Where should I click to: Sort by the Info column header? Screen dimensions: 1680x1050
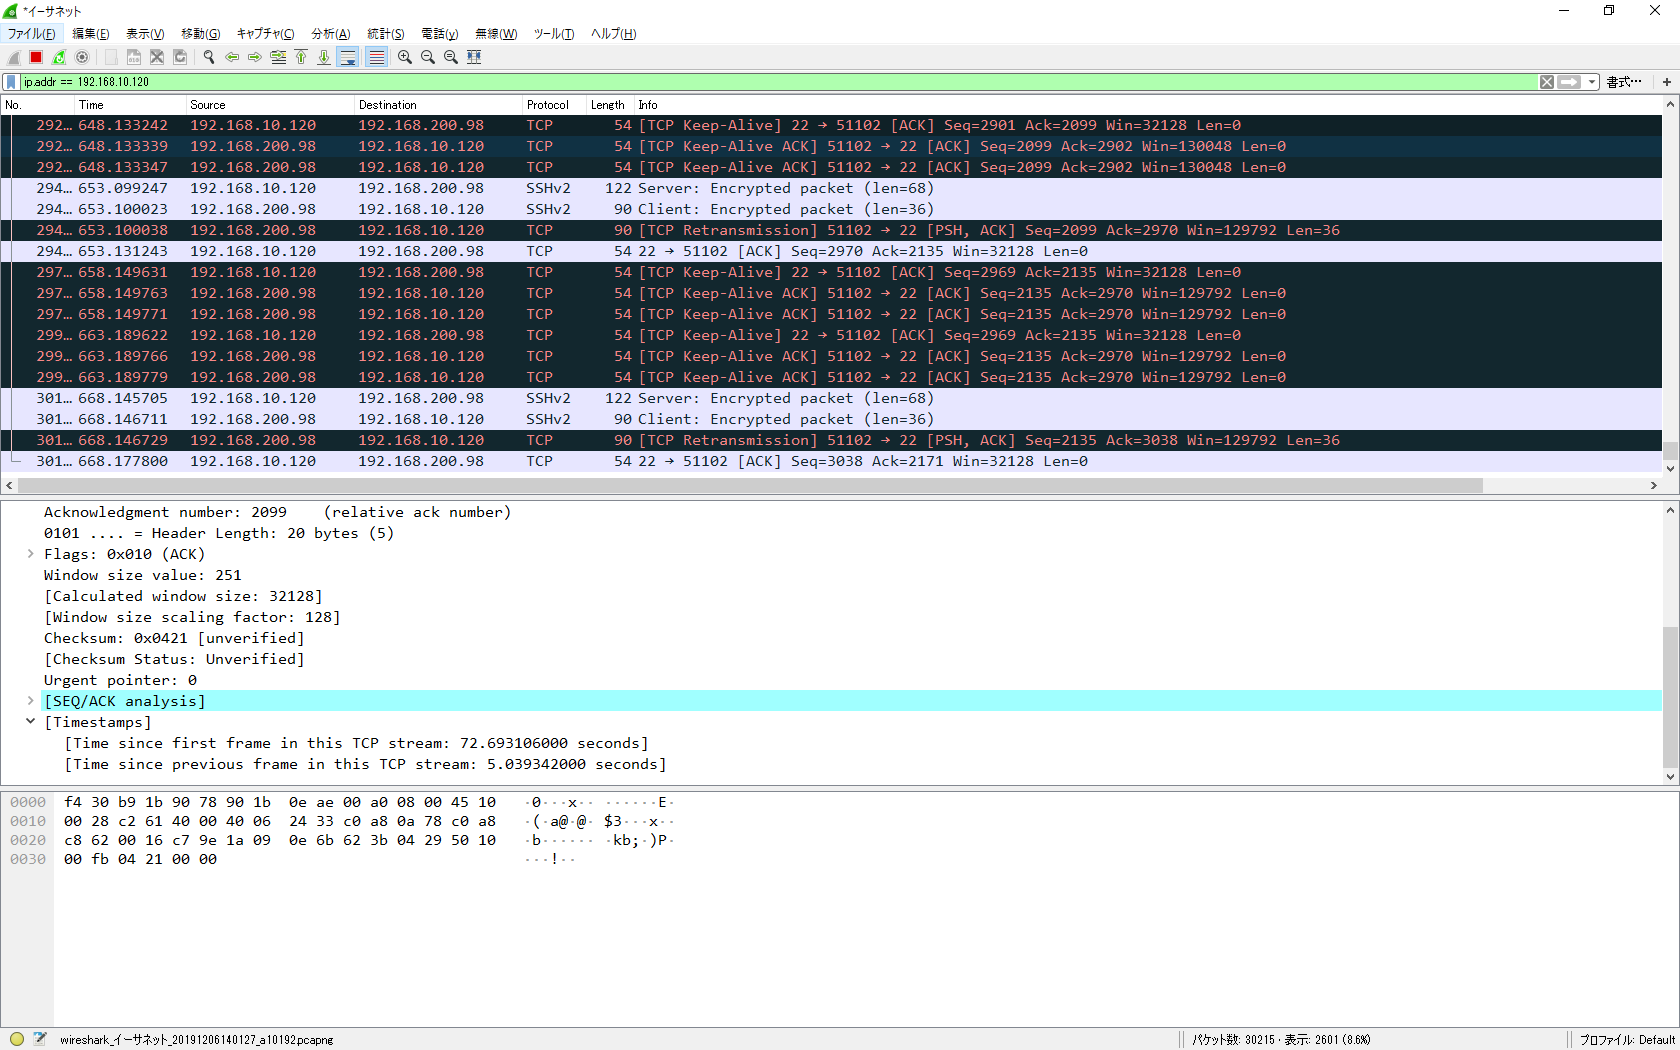point(1148,105)
